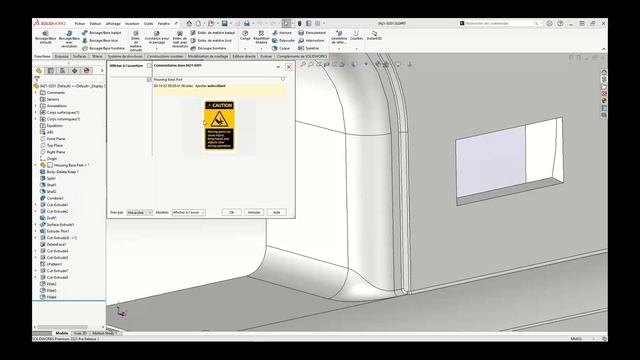Select the Symétrie mirror tool
Image resolution: width=640 pixels, height=360 pixels.
[x=309, y=48]
